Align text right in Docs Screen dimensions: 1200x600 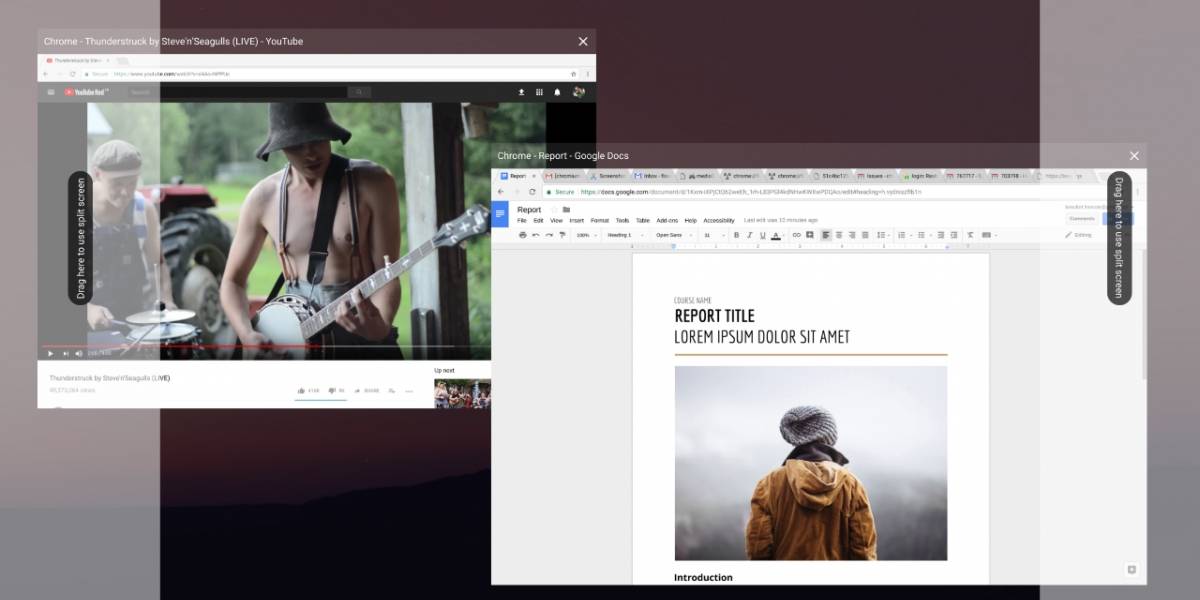852,235
